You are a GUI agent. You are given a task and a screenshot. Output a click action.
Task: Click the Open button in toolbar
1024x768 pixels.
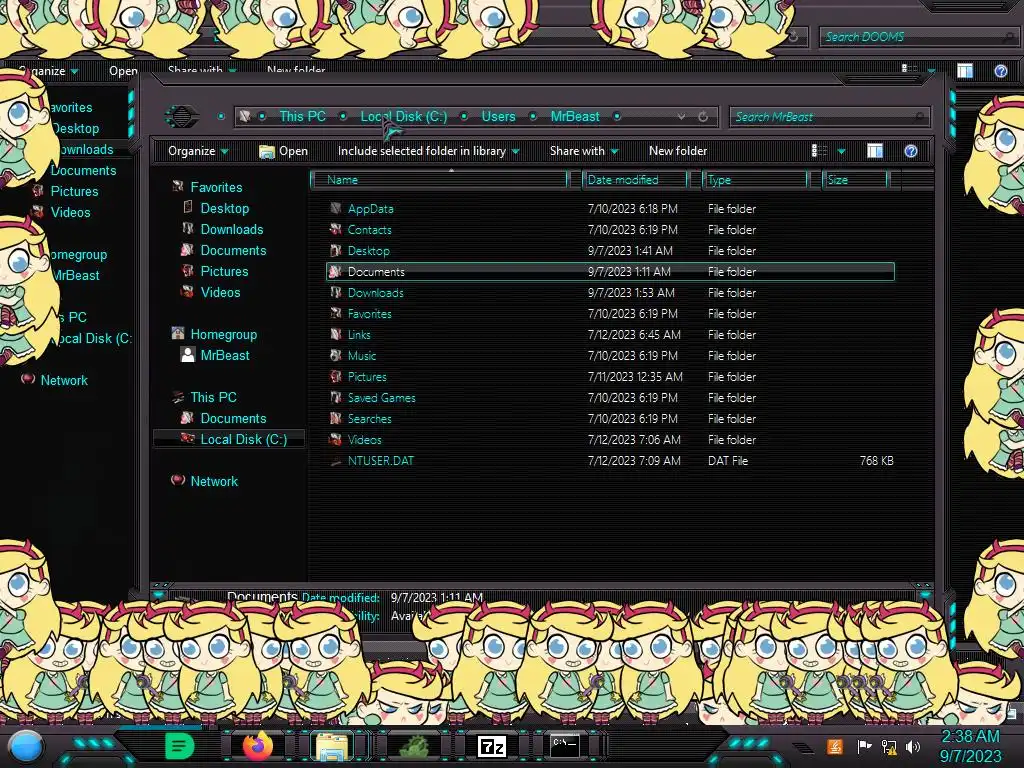click(283, 152)
